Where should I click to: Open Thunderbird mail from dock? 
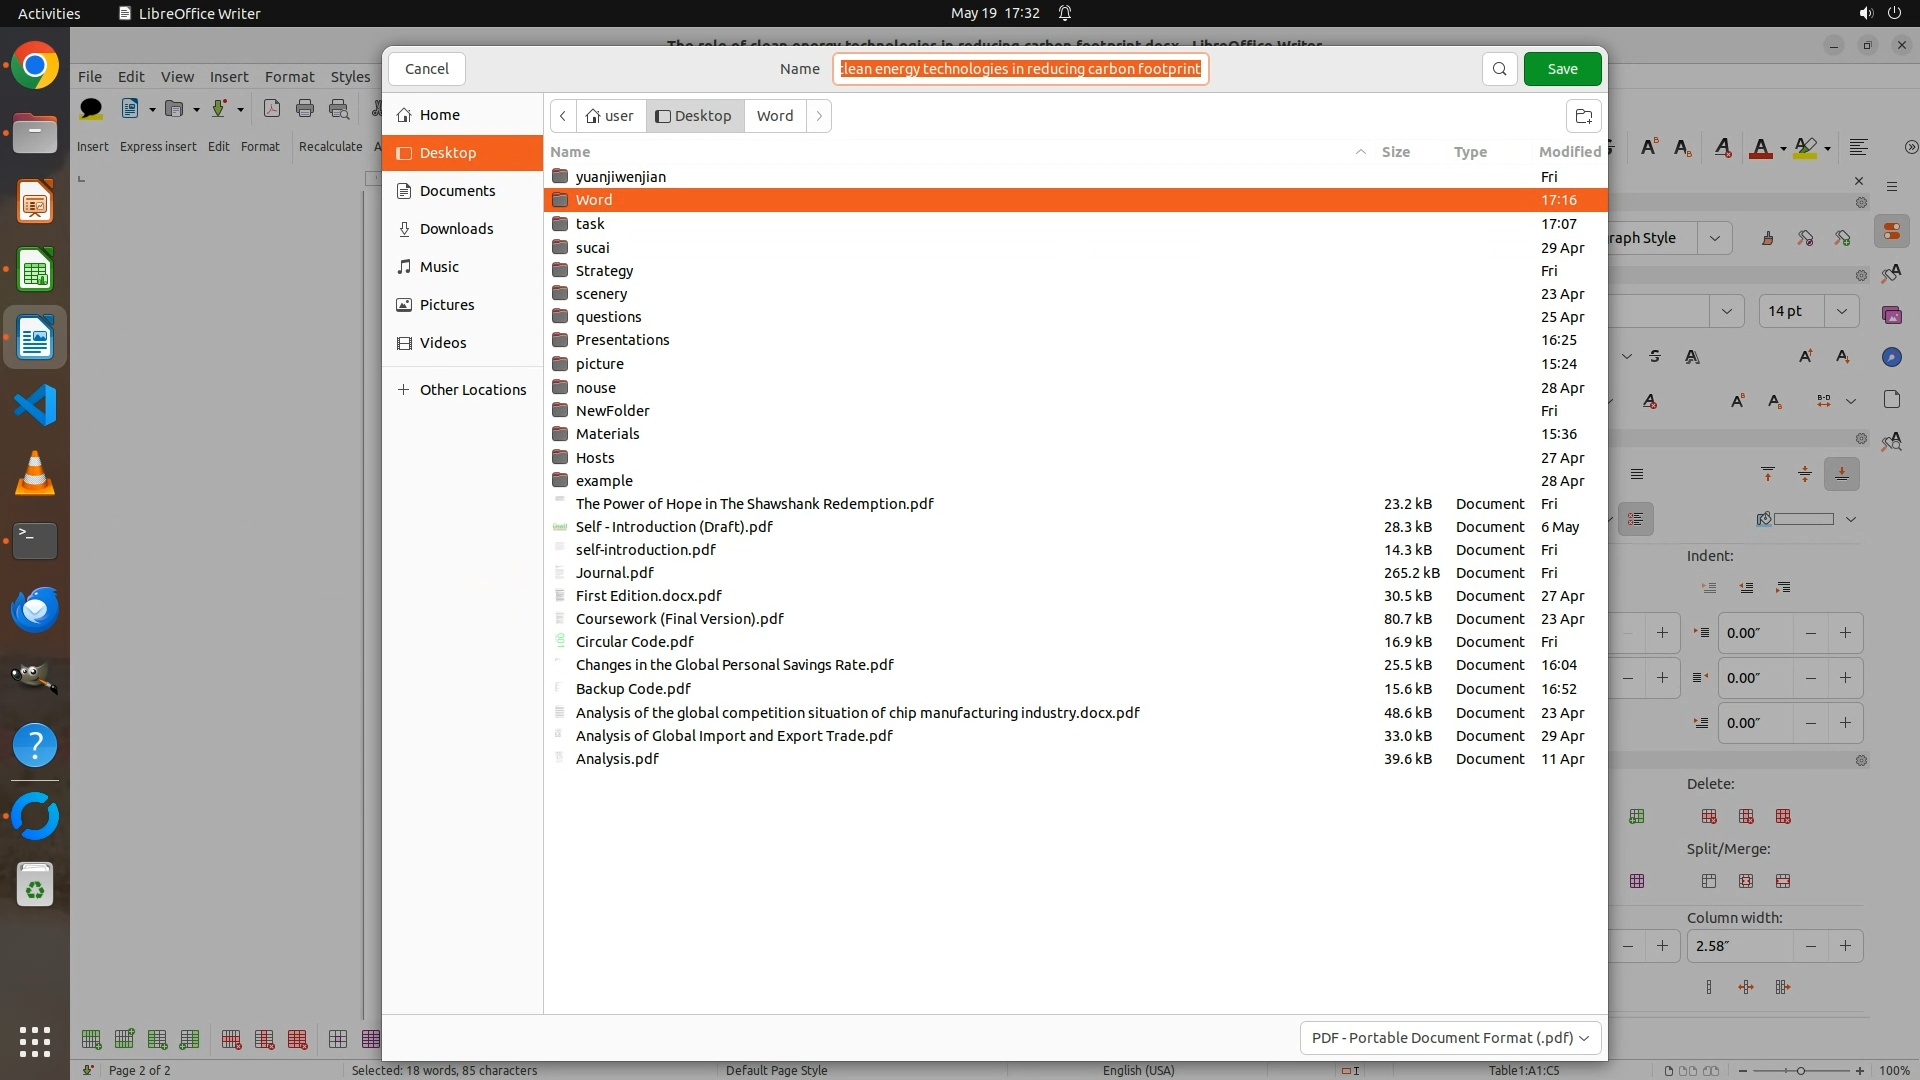(x=35, y=609)
